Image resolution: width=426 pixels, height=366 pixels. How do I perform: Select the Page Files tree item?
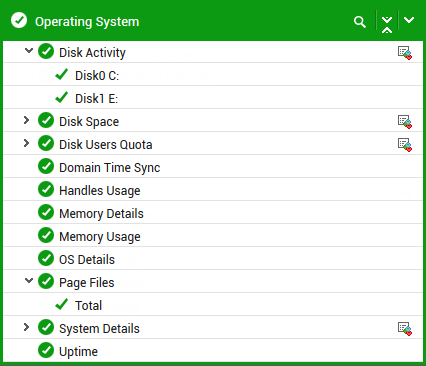pyautogui.click(x=87, y=283)
